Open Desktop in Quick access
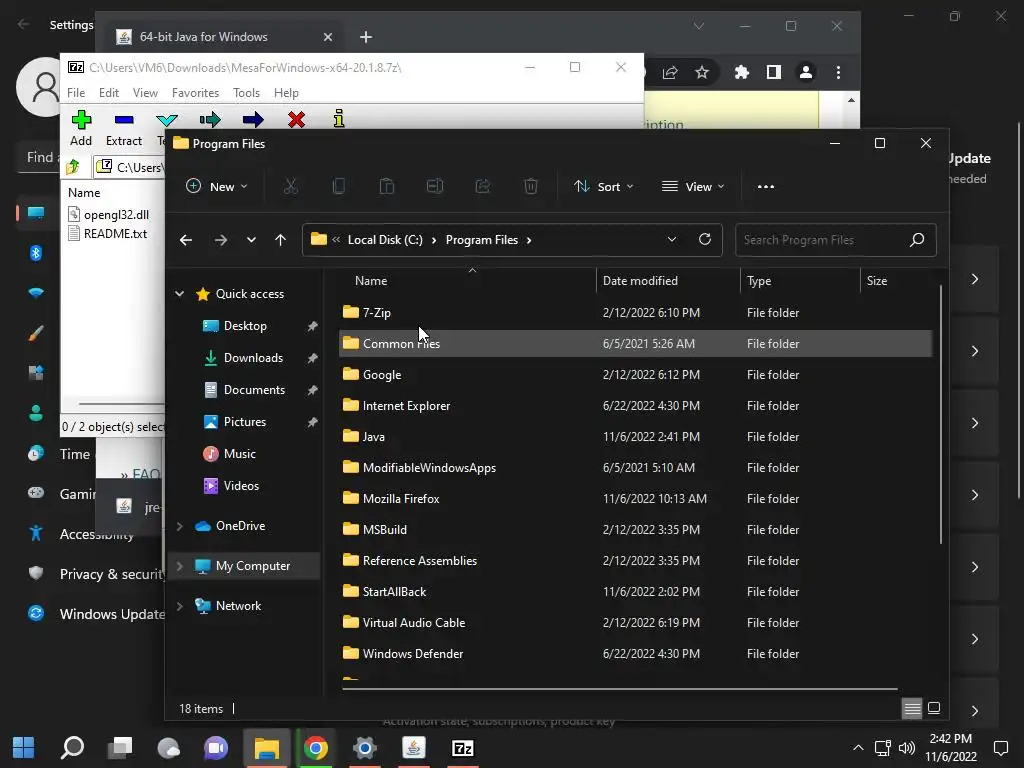The height and width of the screenshot is (768, 1024). 244,326
